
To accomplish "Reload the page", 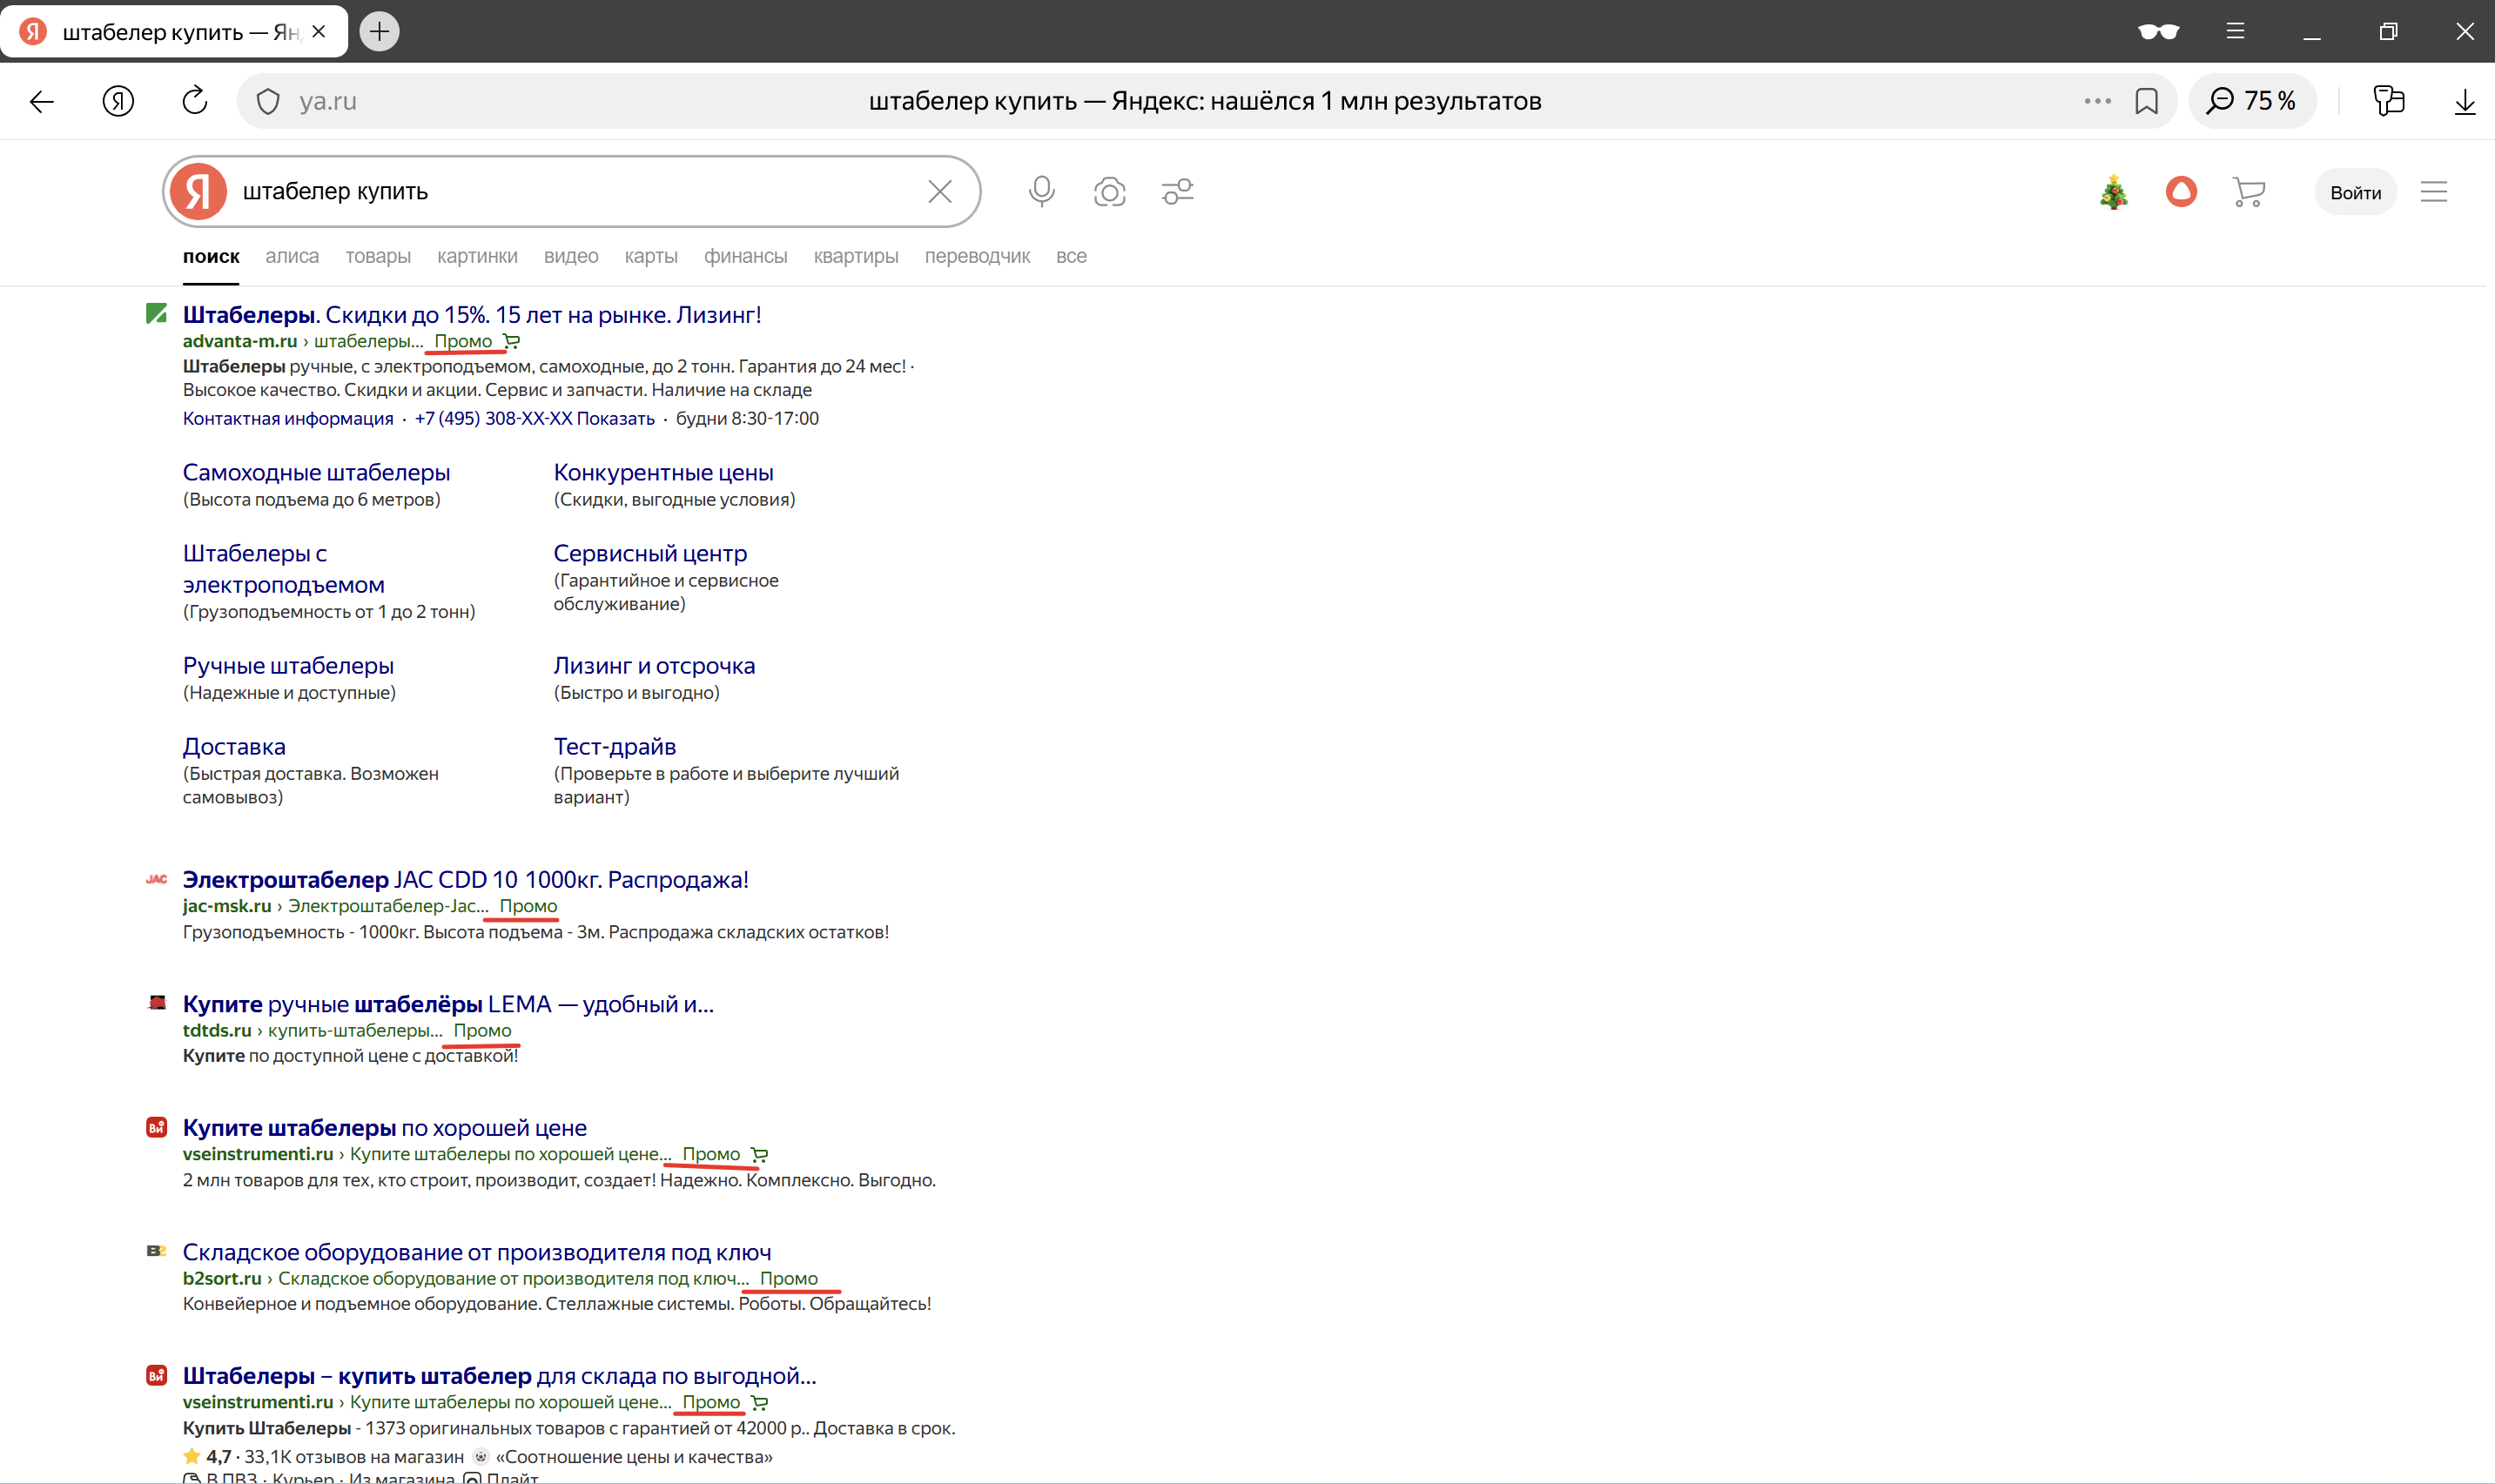I will click(x=195, y=101).
